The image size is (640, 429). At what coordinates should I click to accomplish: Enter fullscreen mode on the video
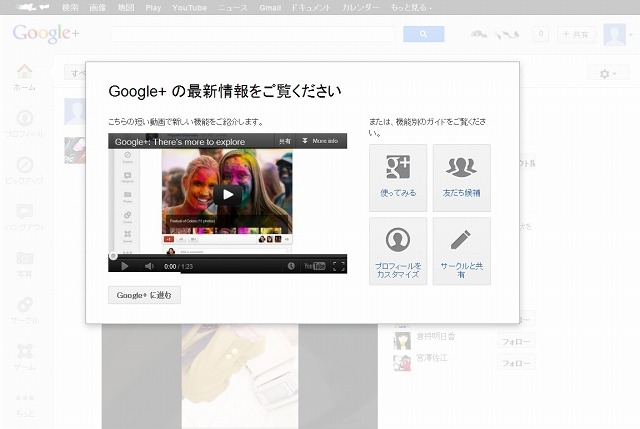tap(338, 266)
